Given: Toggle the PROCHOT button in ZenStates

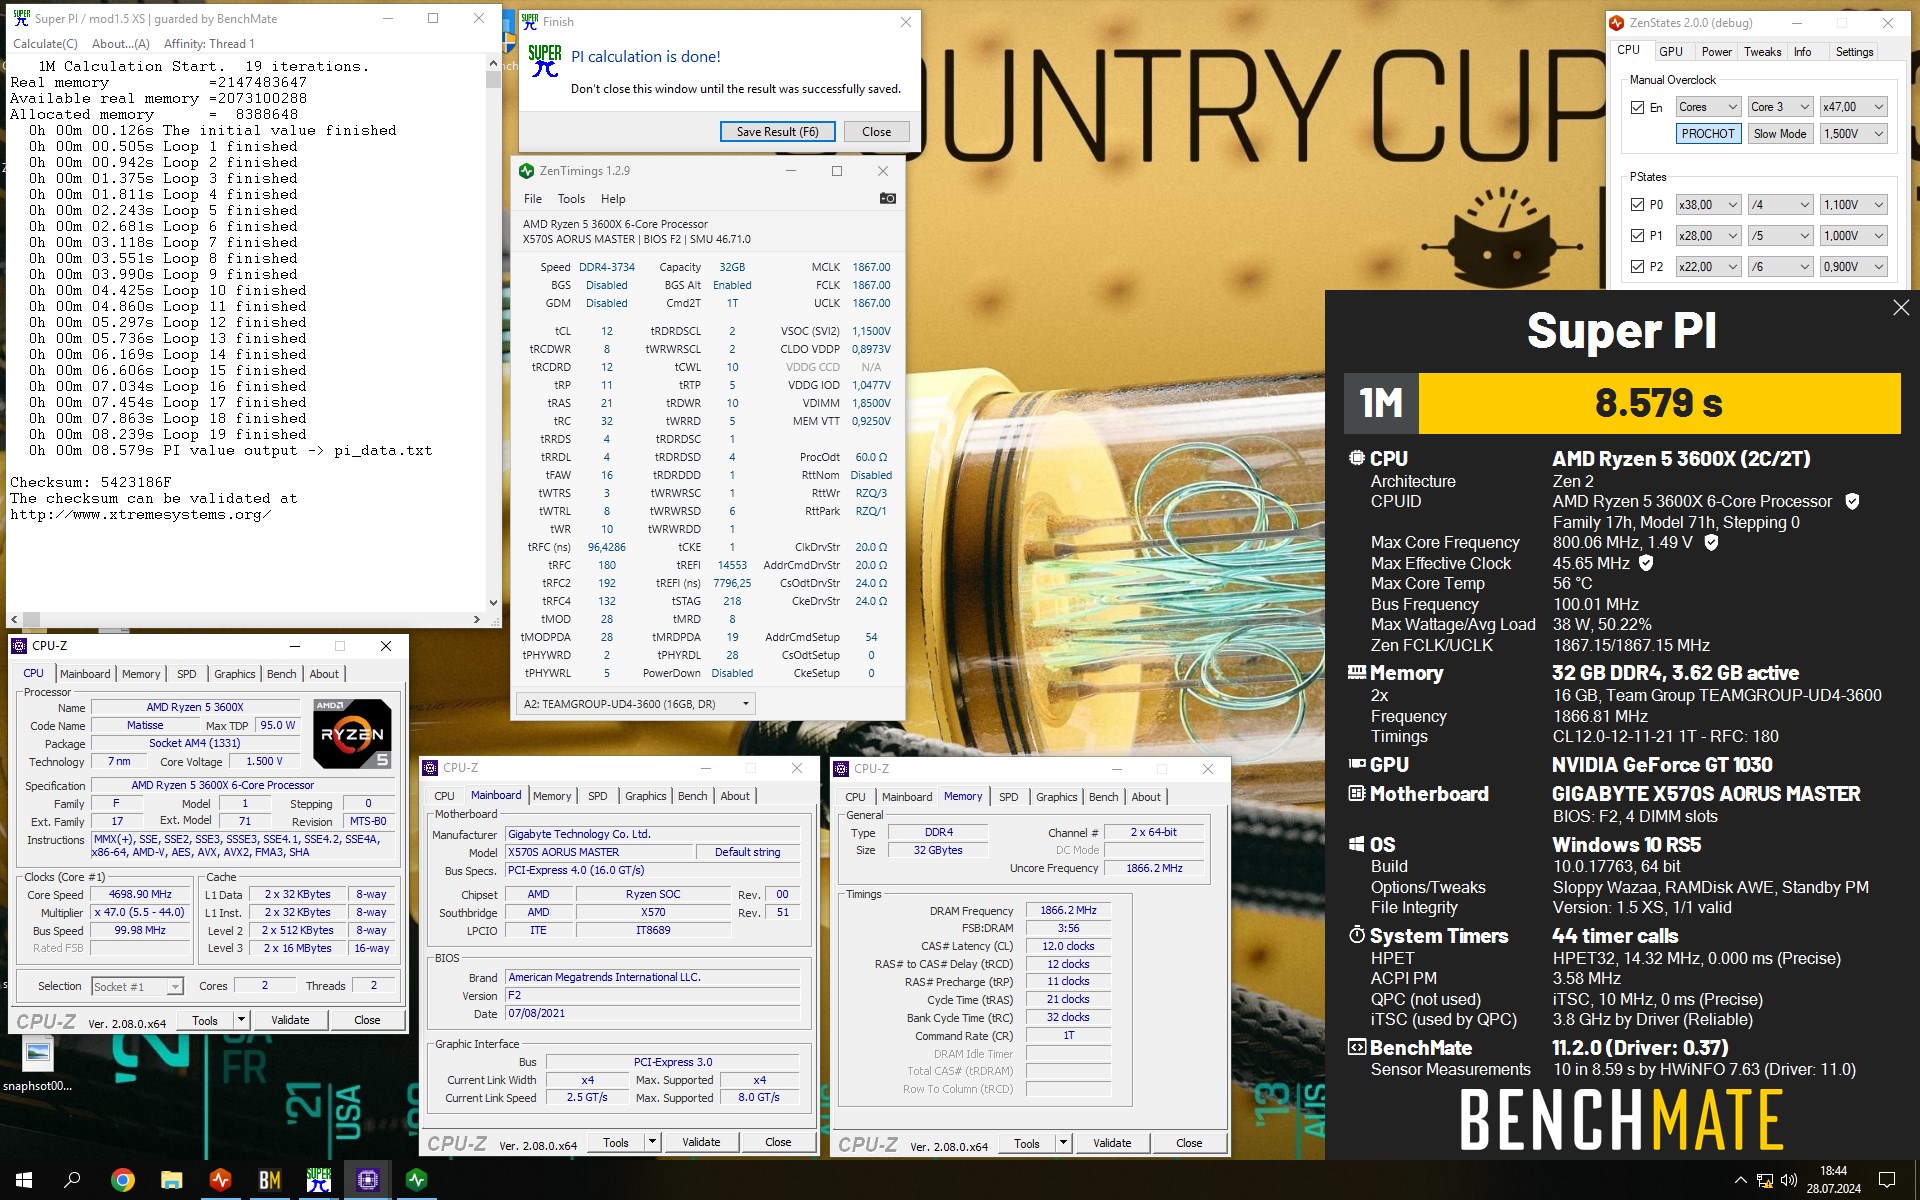Looking at the screenshot, I should 1708,133.
